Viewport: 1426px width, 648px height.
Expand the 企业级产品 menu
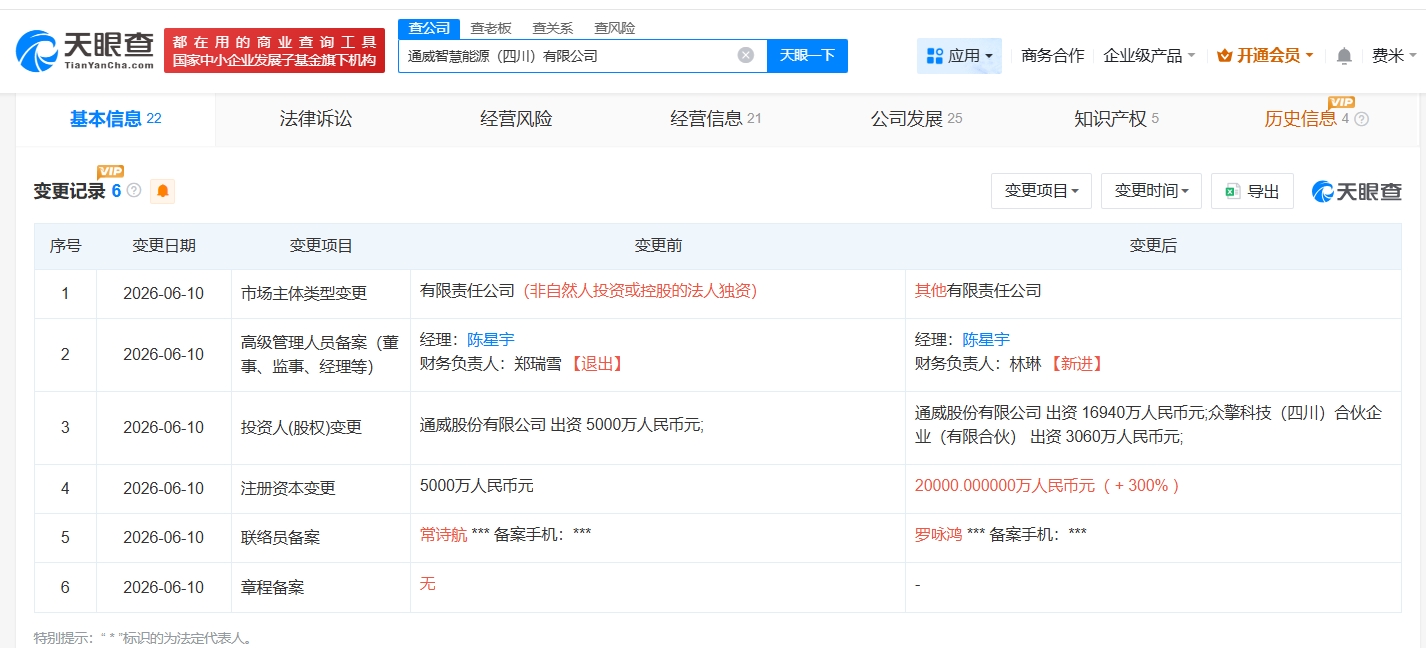[1149, 56]
